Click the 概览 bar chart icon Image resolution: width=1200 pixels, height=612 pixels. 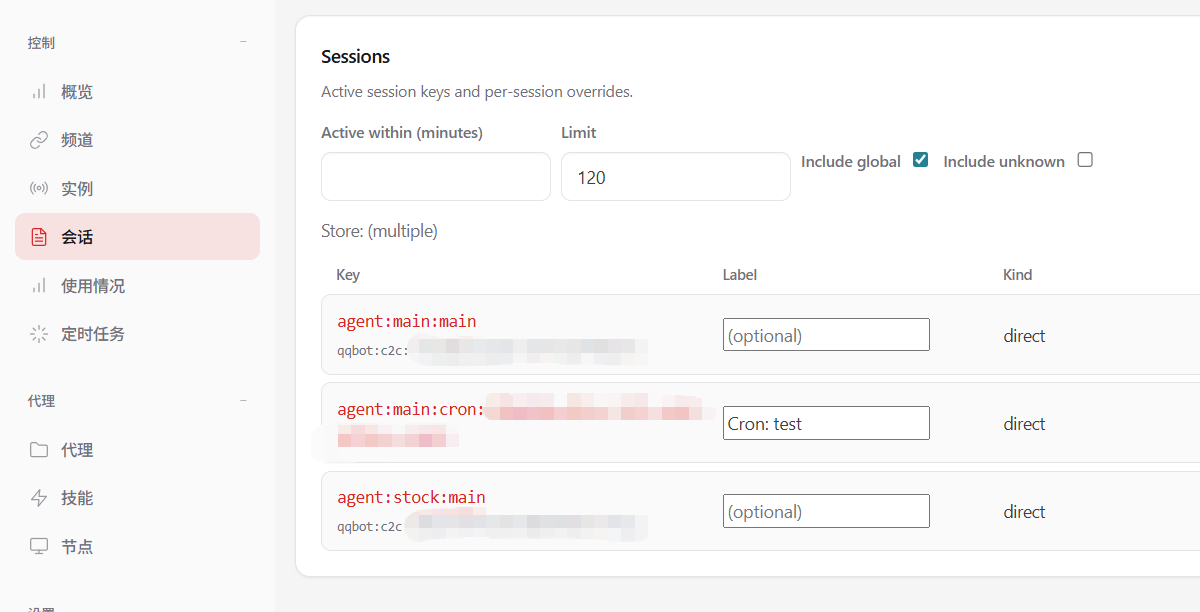(x=39, y=92)
